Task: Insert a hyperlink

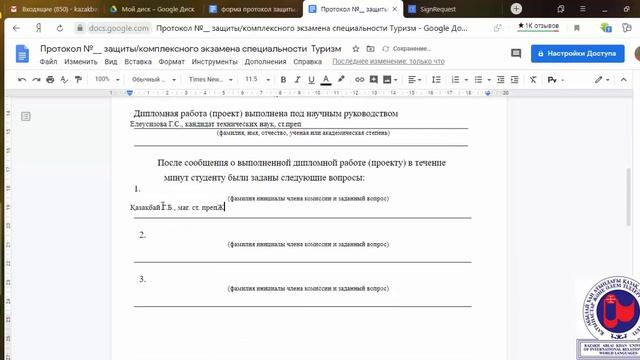Action: 359,80
